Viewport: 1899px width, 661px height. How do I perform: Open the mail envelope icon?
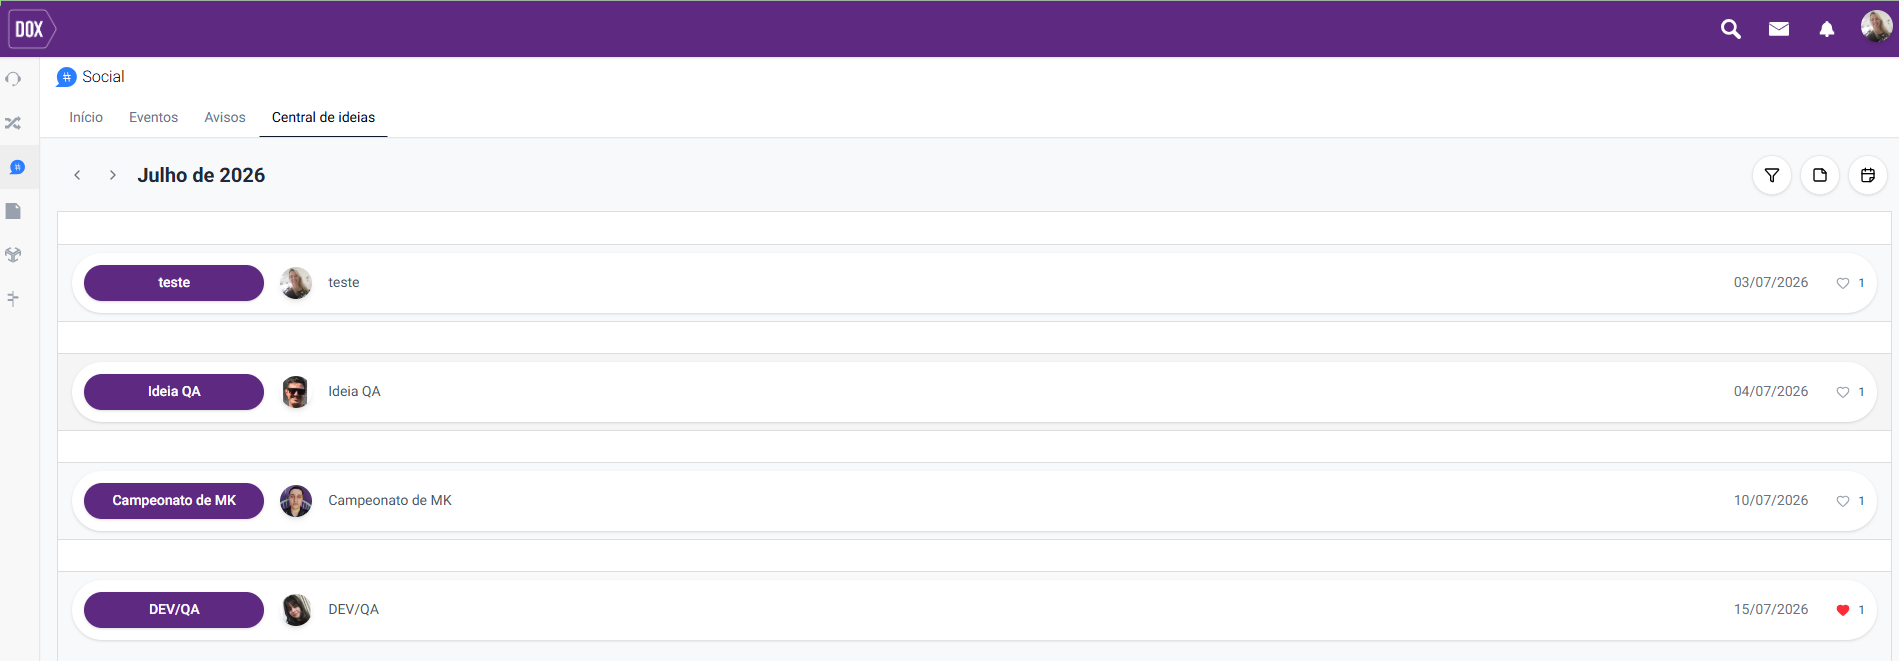click(1778, 29)
